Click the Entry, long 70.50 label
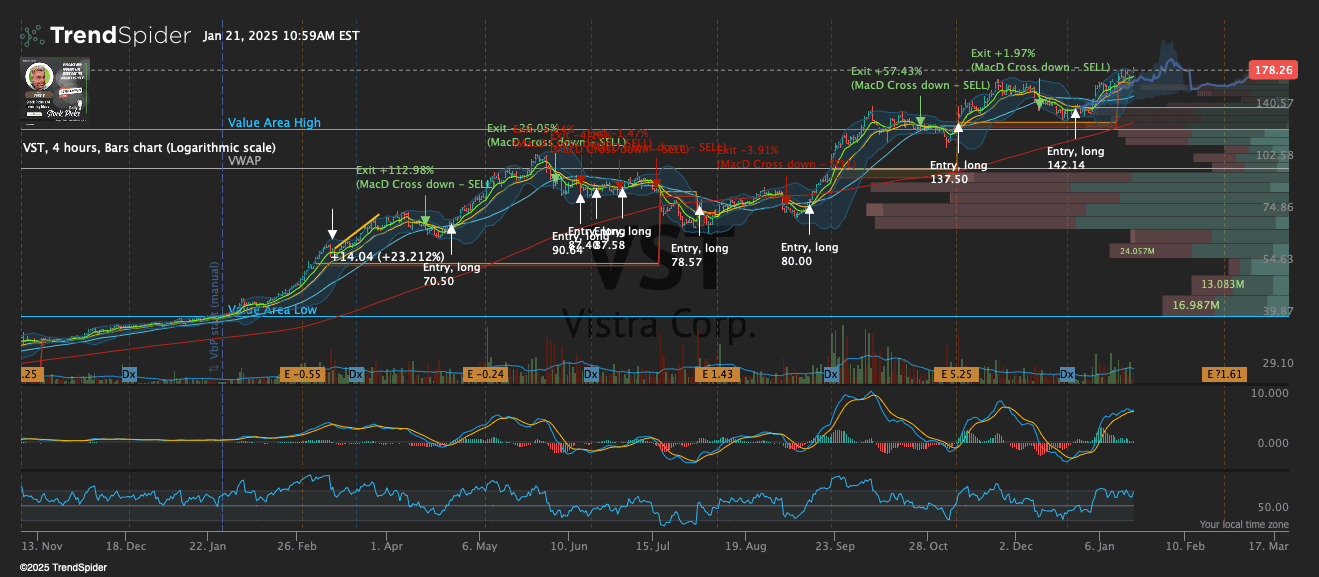 (x=451, y=274)
